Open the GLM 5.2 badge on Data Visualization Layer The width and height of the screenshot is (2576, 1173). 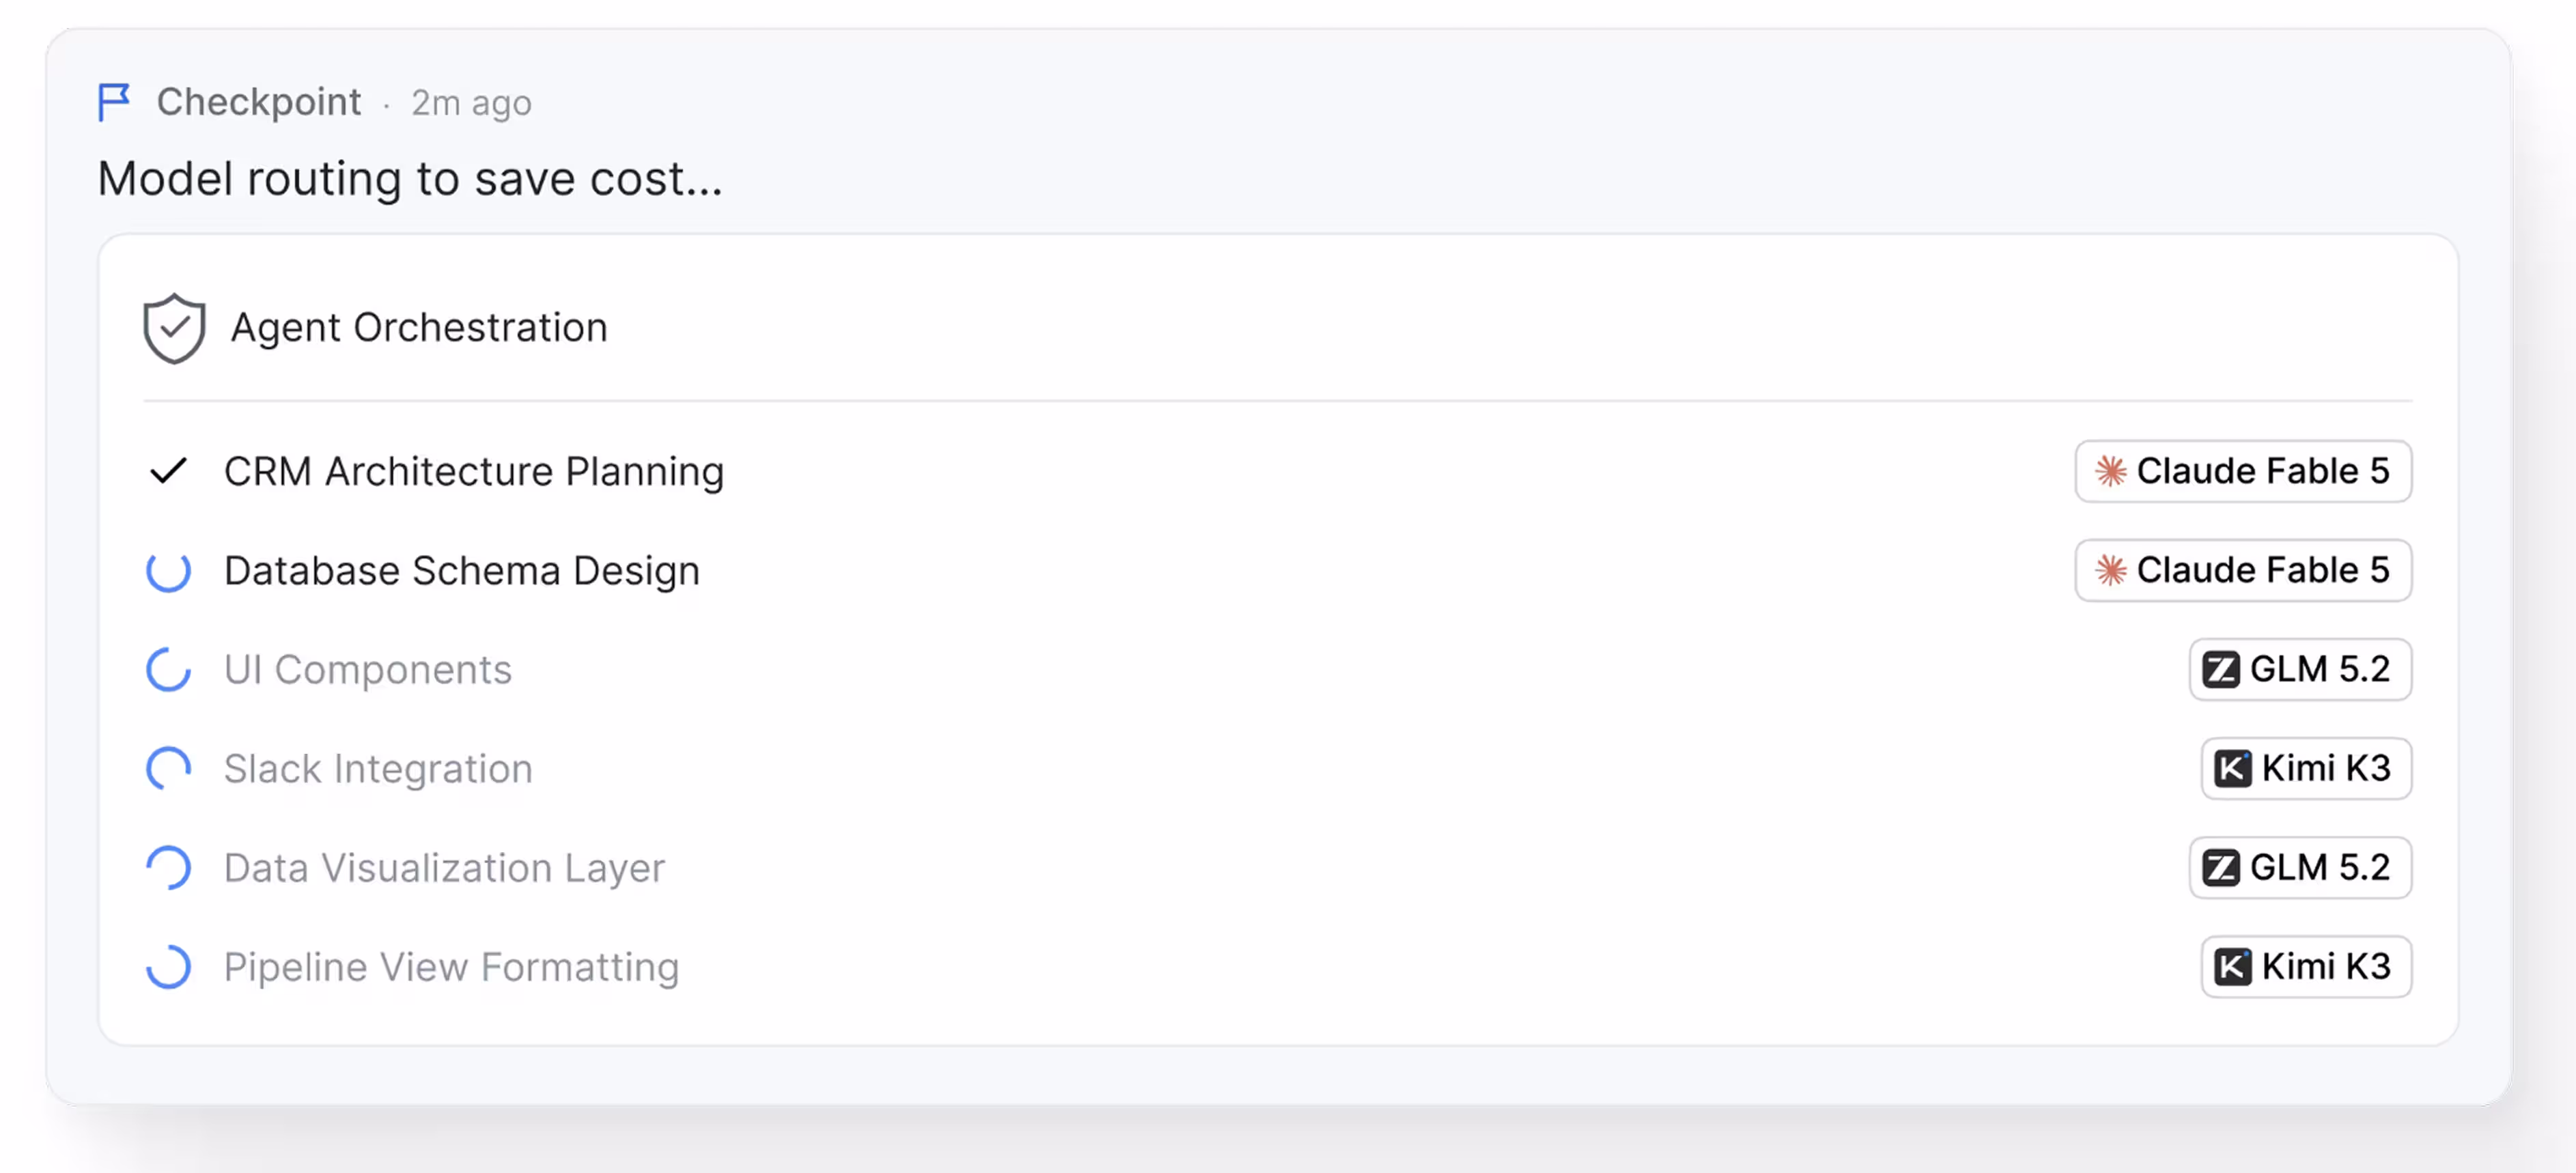(x=2299, y=867)
